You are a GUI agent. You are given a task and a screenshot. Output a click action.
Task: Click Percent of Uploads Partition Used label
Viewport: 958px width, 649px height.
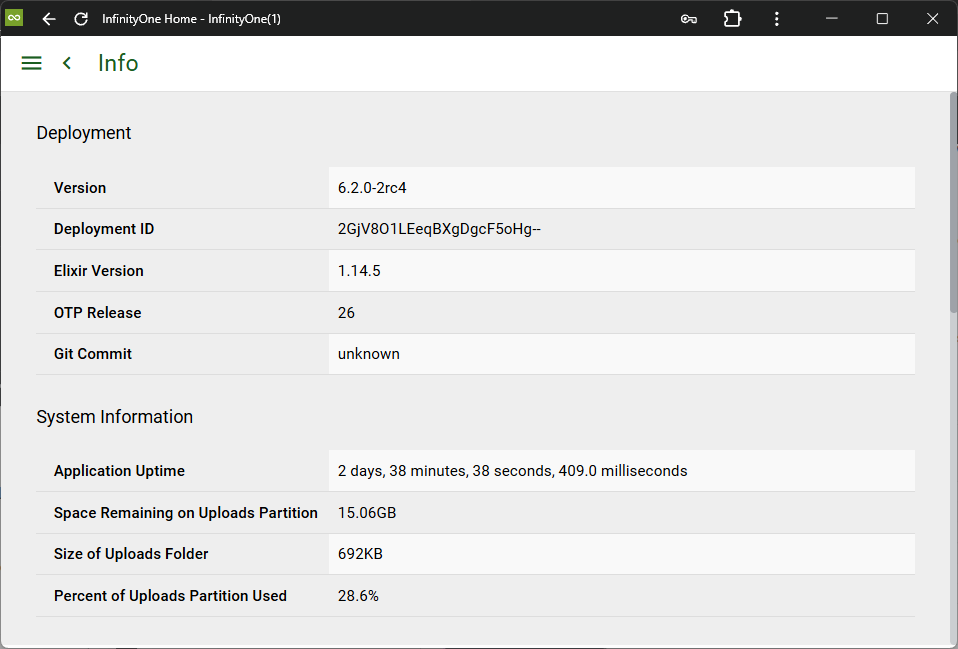point(170,596)
